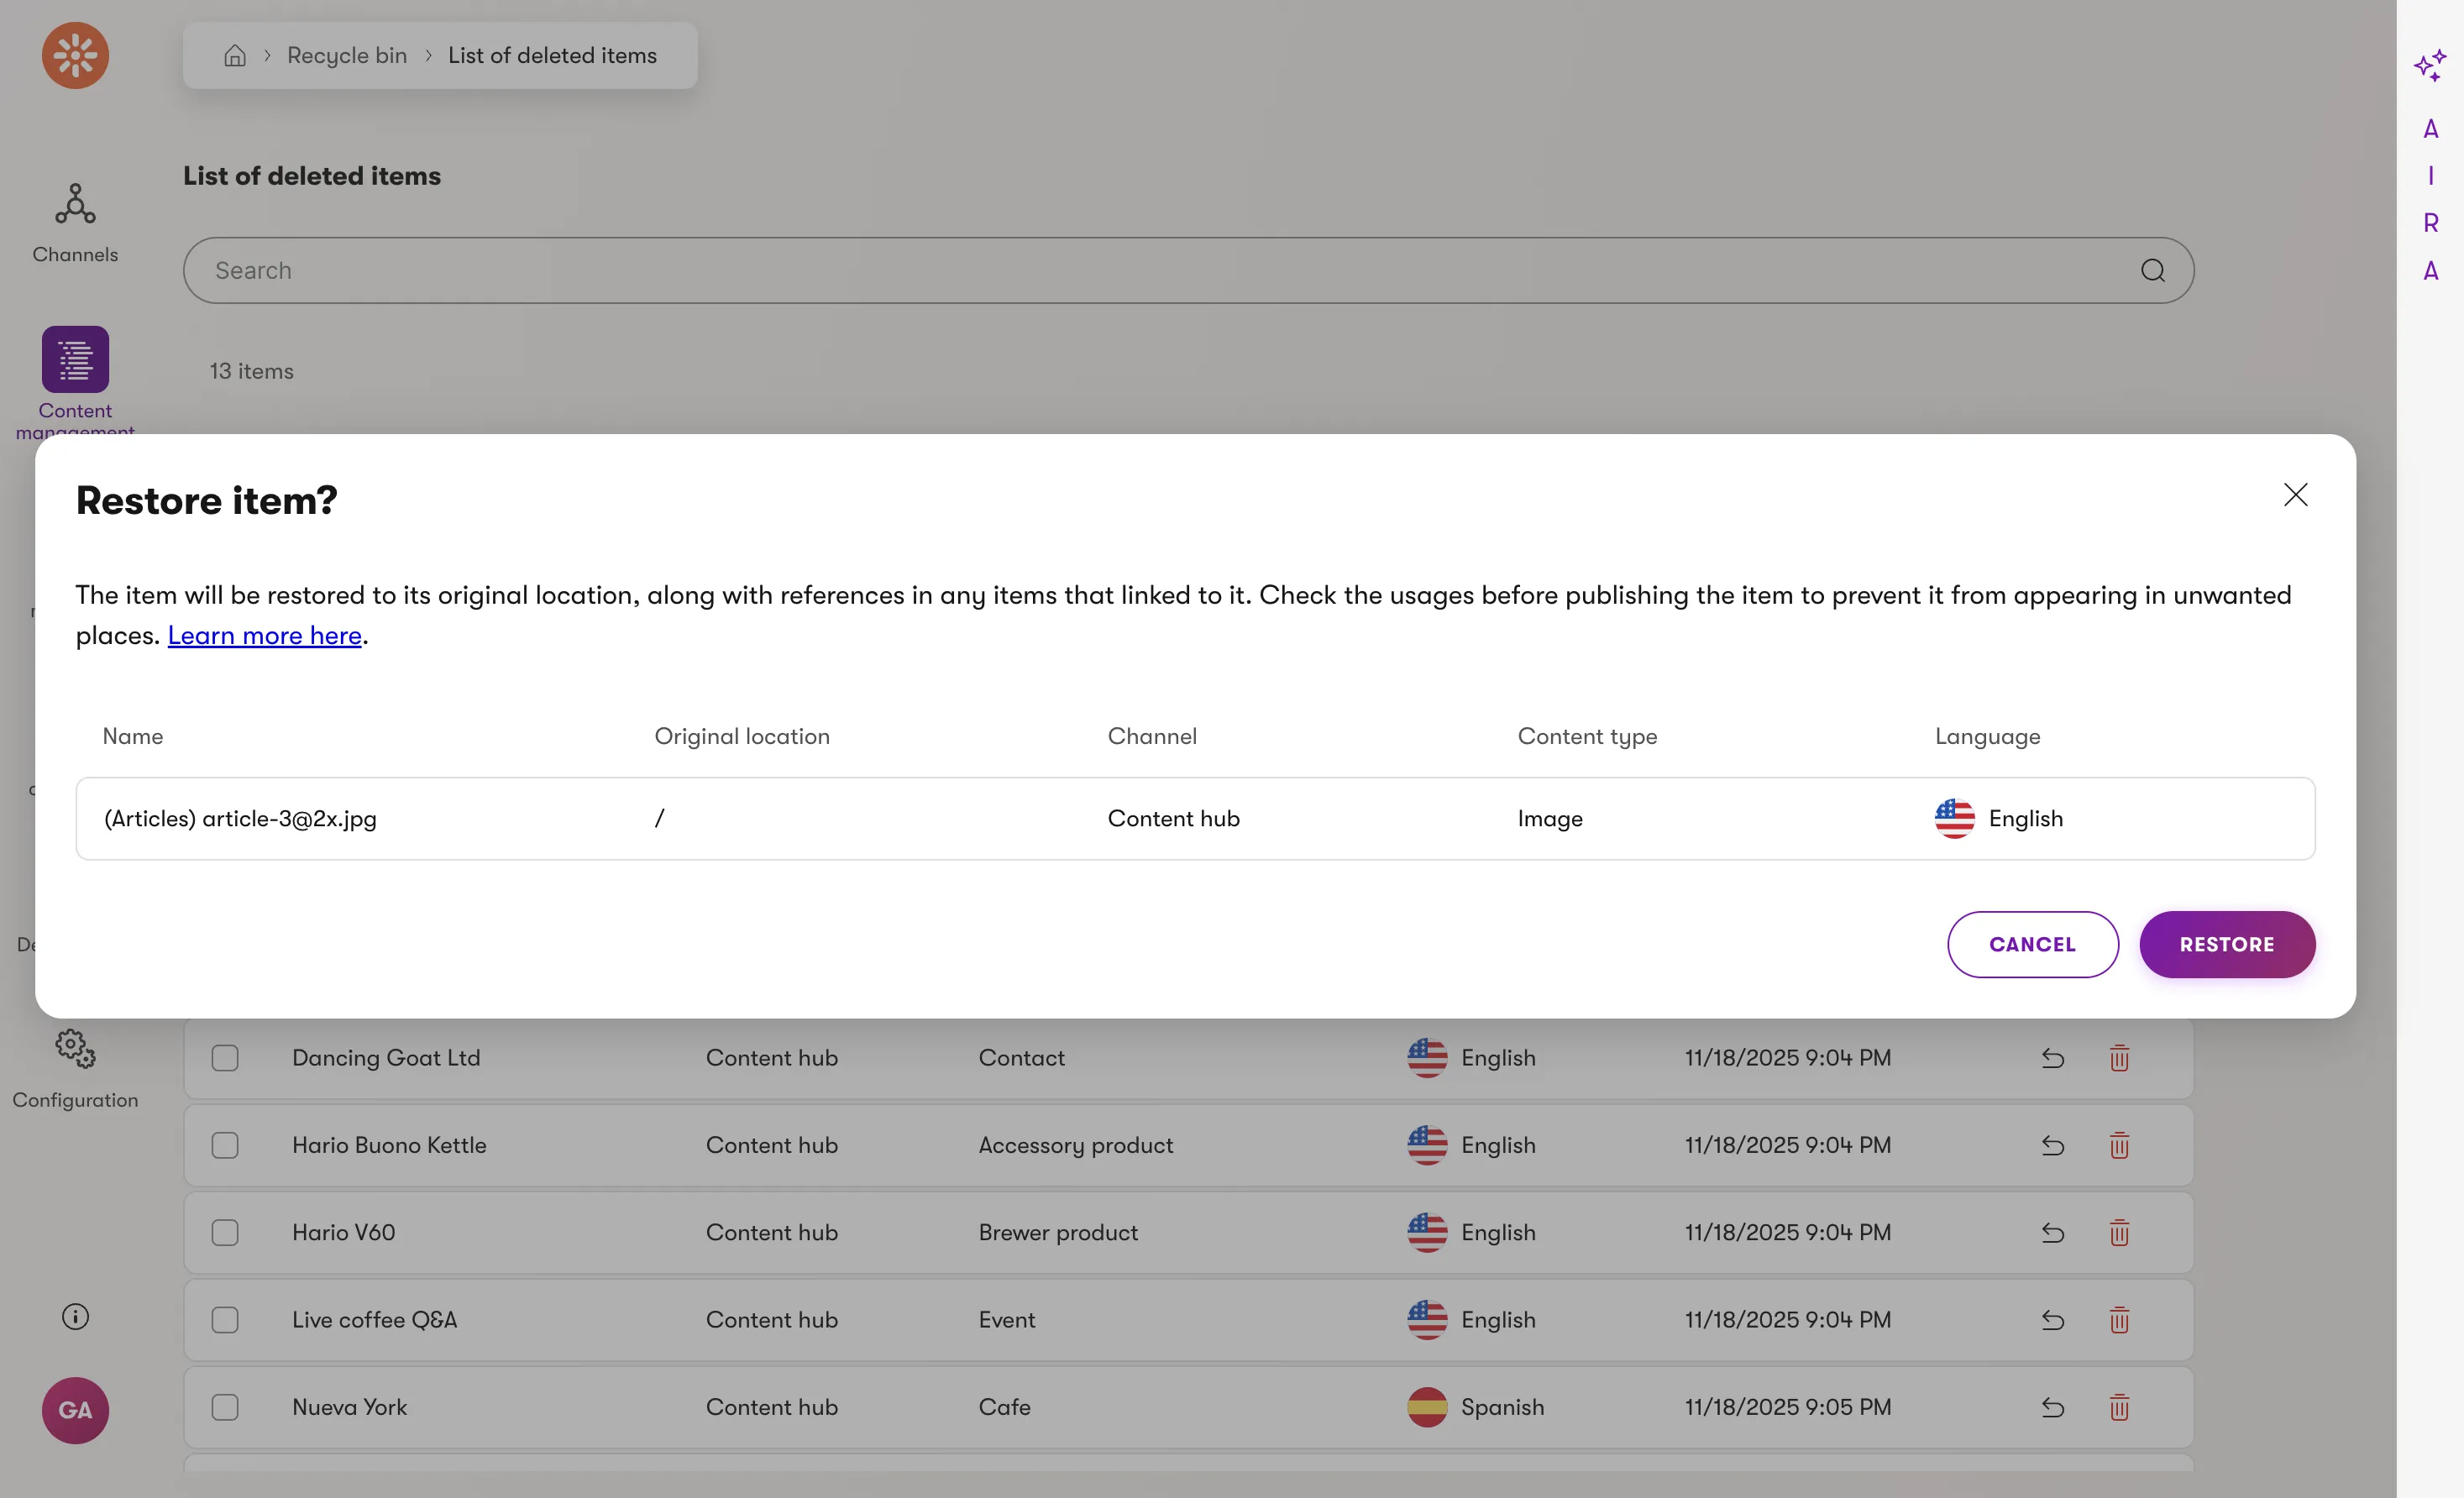Screen dimensions: 2464x1498
Task: Select the Hario Buono Kettle checkbox
Action: (x=225, y=1145)
